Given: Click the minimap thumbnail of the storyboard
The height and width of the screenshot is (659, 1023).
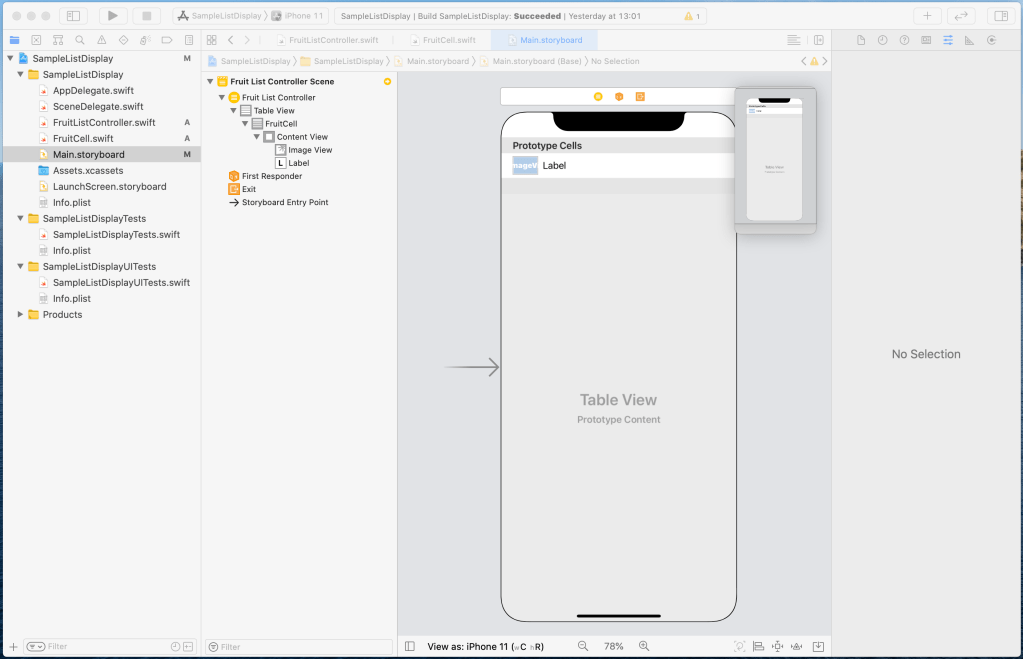Looking at the screenshot, I should [x=775, y=160].
